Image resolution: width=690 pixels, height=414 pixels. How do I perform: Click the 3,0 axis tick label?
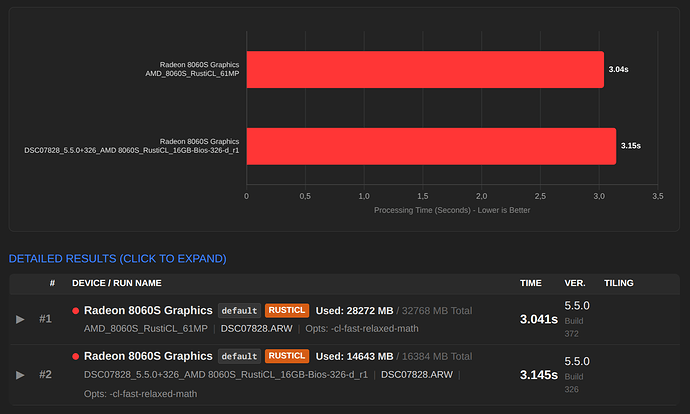pos(599,196)
